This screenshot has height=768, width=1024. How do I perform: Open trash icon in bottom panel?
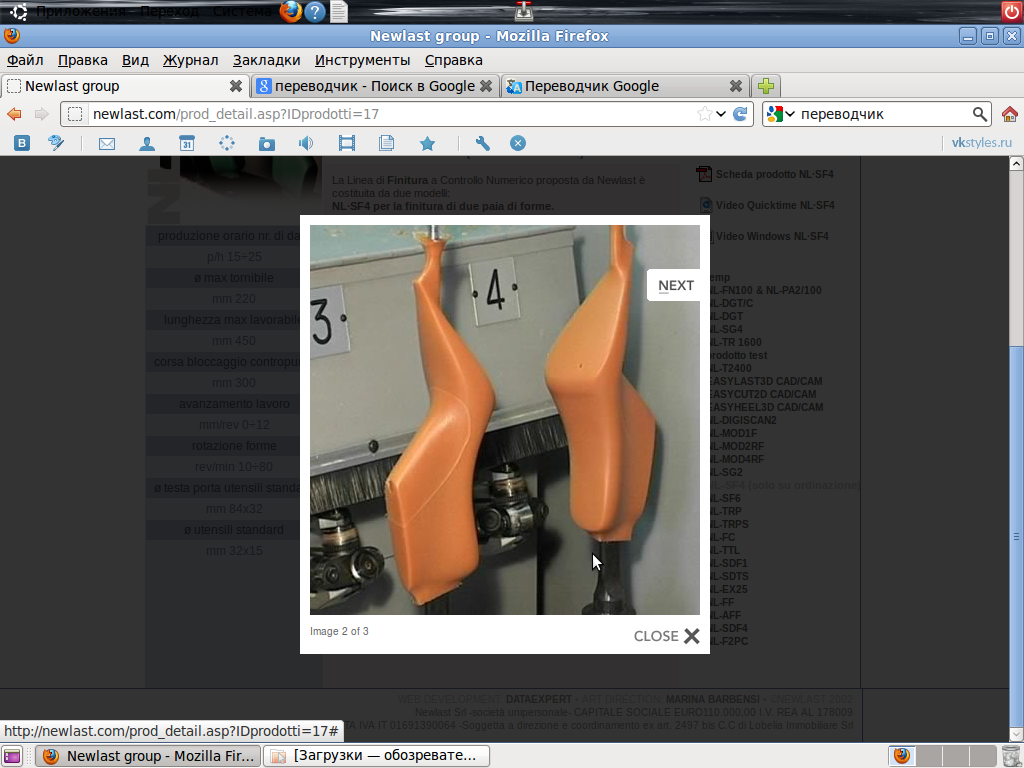click(x=1011, y=756)
